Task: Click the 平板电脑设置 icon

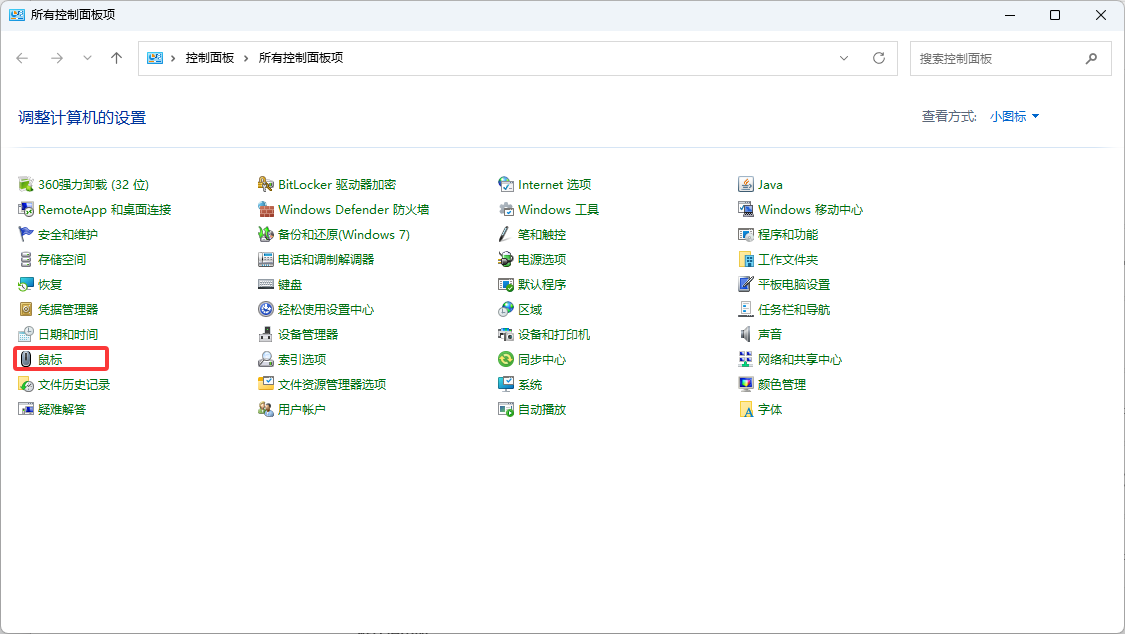Action: pos(745,285)
